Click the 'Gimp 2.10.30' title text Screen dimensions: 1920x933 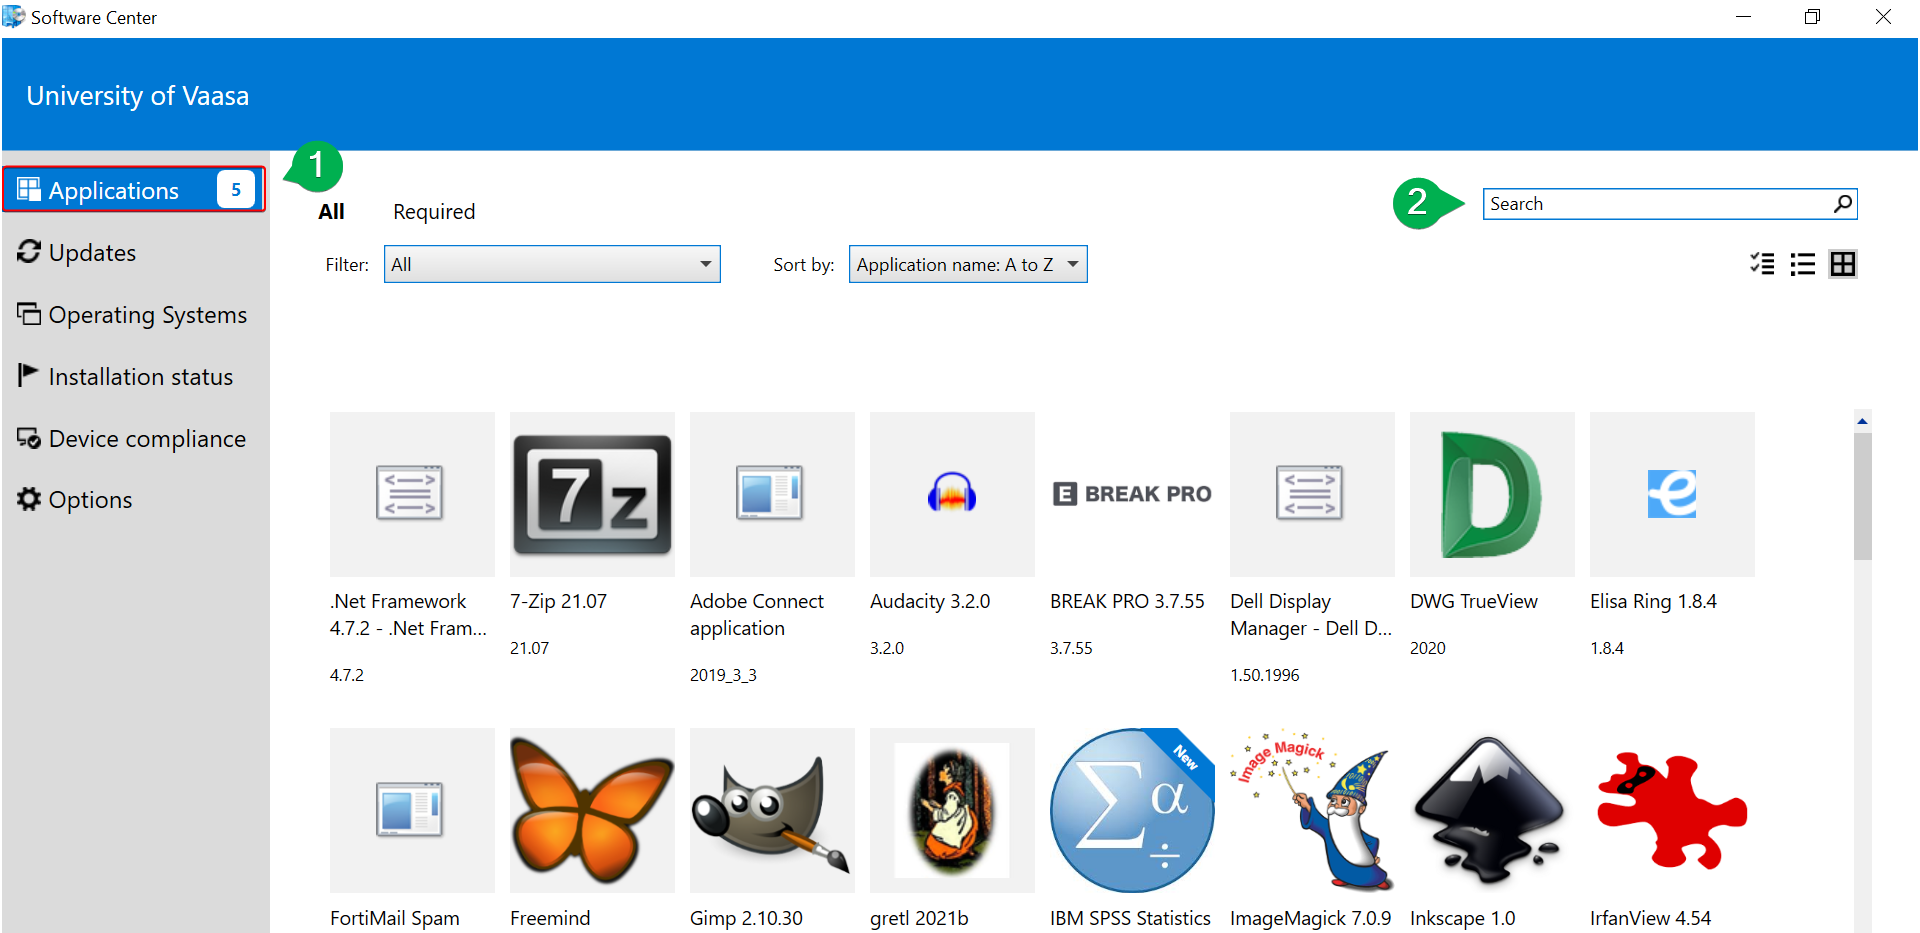point(746,918)
